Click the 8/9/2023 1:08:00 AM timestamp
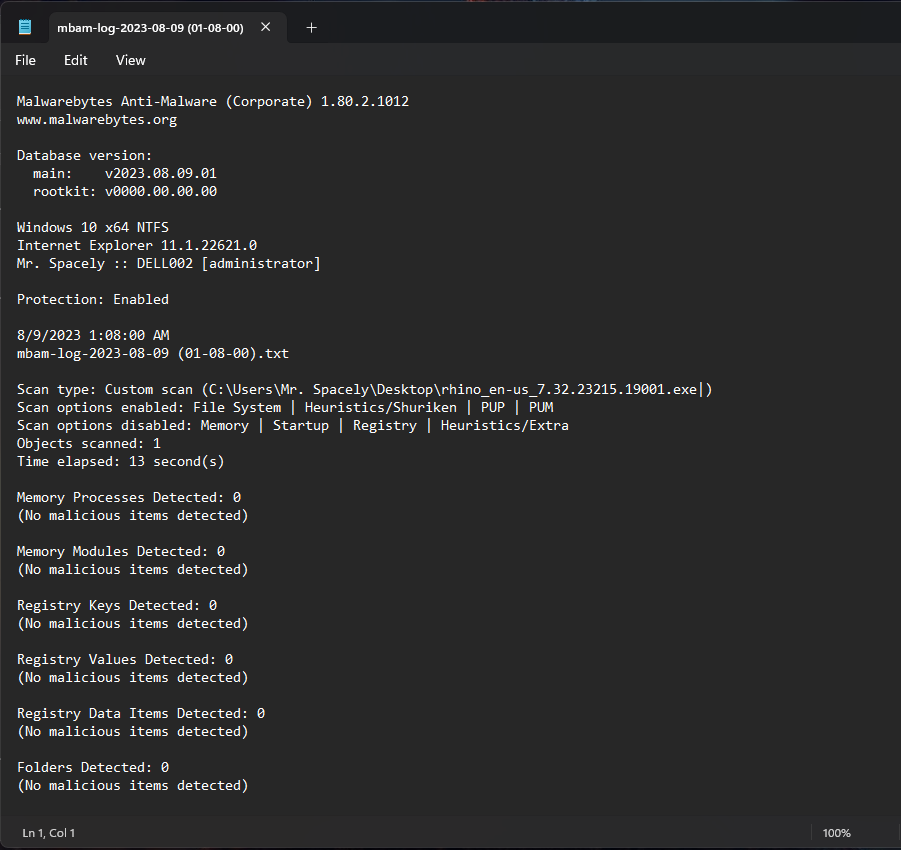Image resolution: width=901 pixels, height=850 pixels. [93, 335]
